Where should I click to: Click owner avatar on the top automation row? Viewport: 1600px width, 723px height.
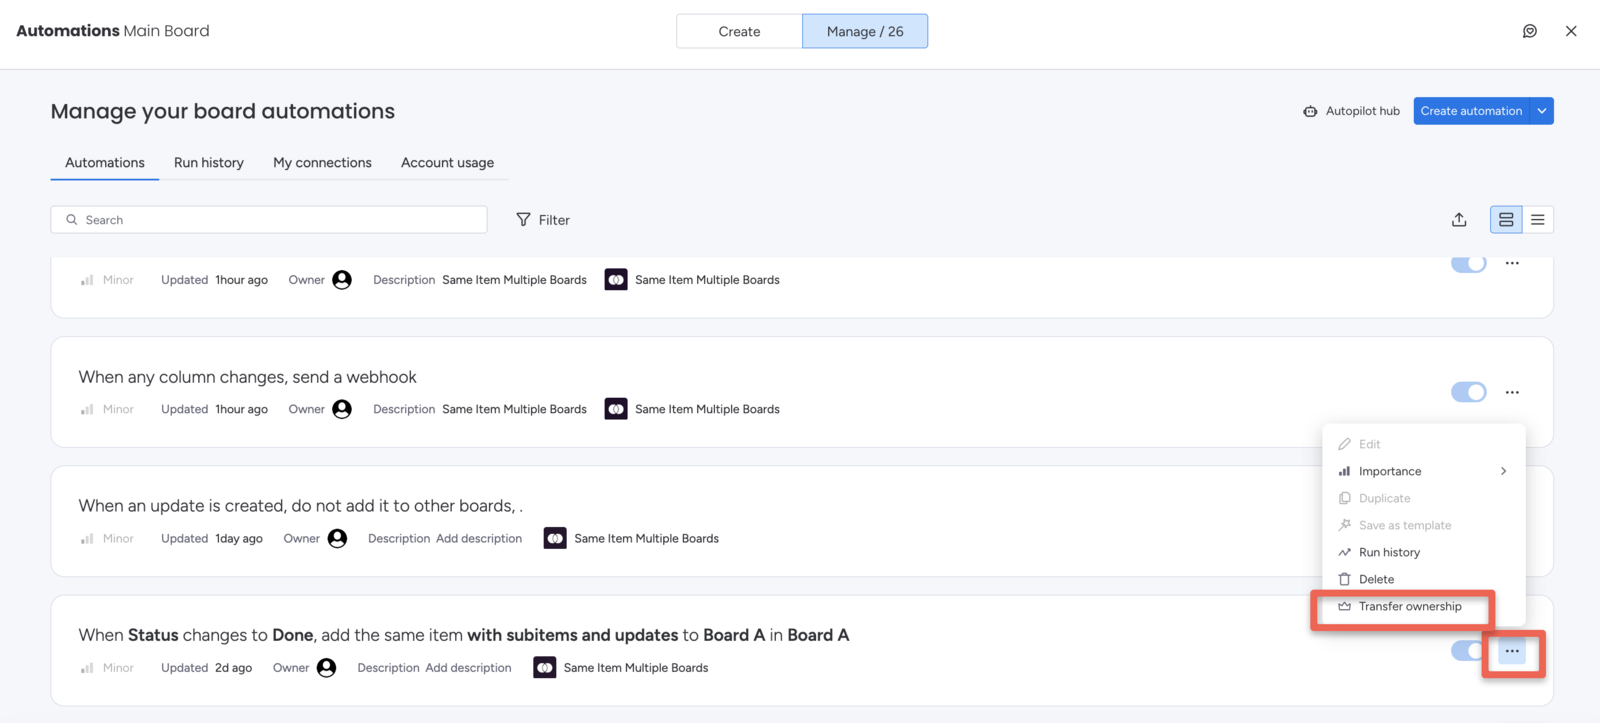click(x=342, y=280)
